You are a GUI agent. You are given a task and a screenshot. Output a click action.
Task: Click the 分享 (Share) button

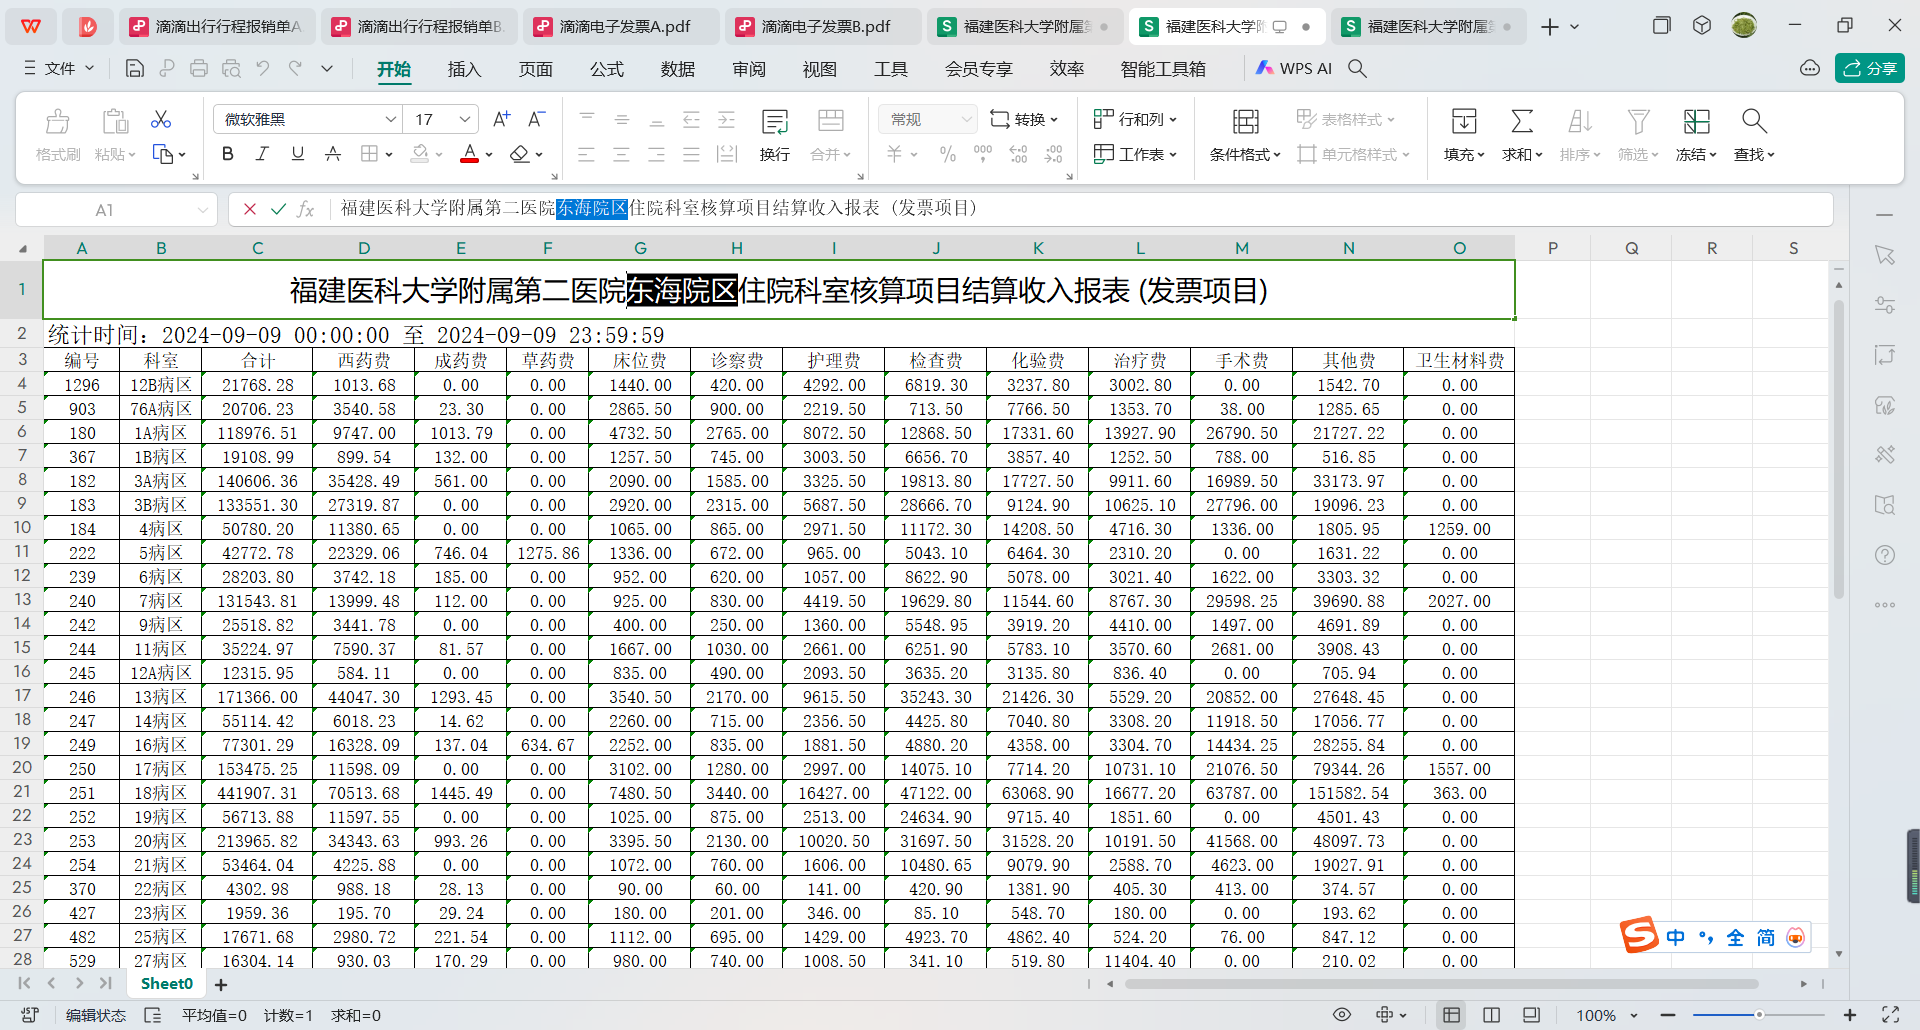click(x=1869, y=68)
